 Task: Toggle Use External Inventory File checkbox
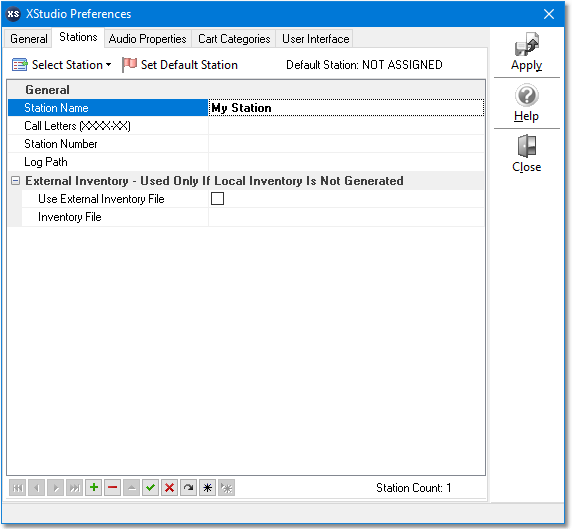(x=217, y=199)
